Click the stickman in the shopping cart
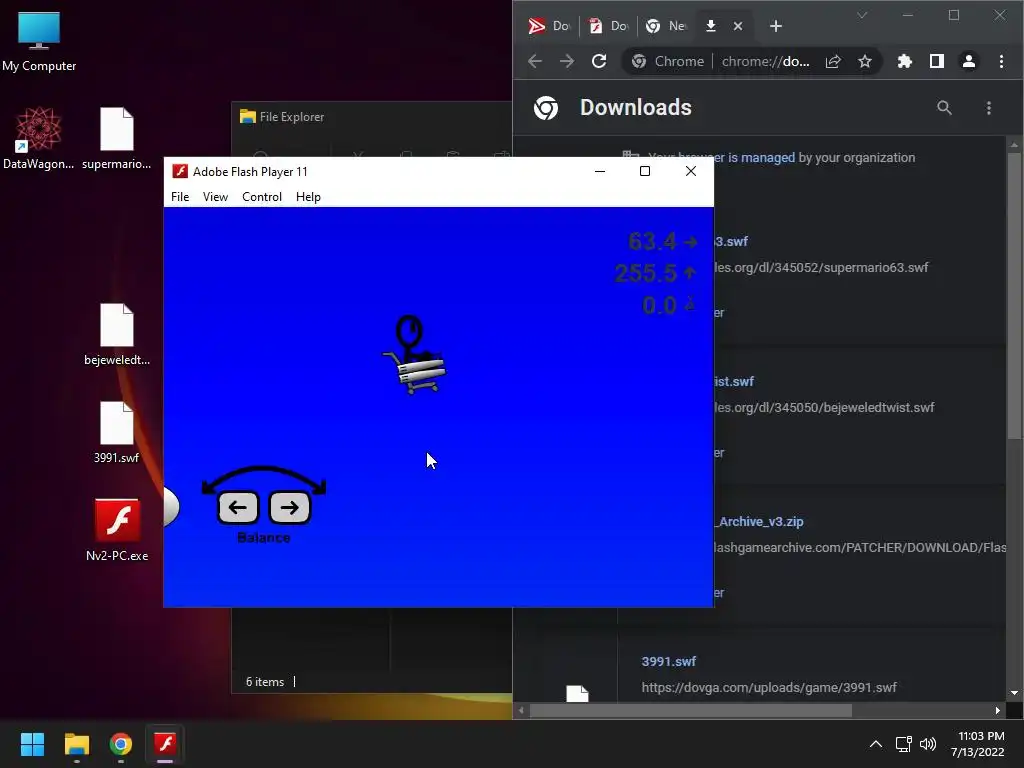 pyautogui.click(x=413, y=355)
